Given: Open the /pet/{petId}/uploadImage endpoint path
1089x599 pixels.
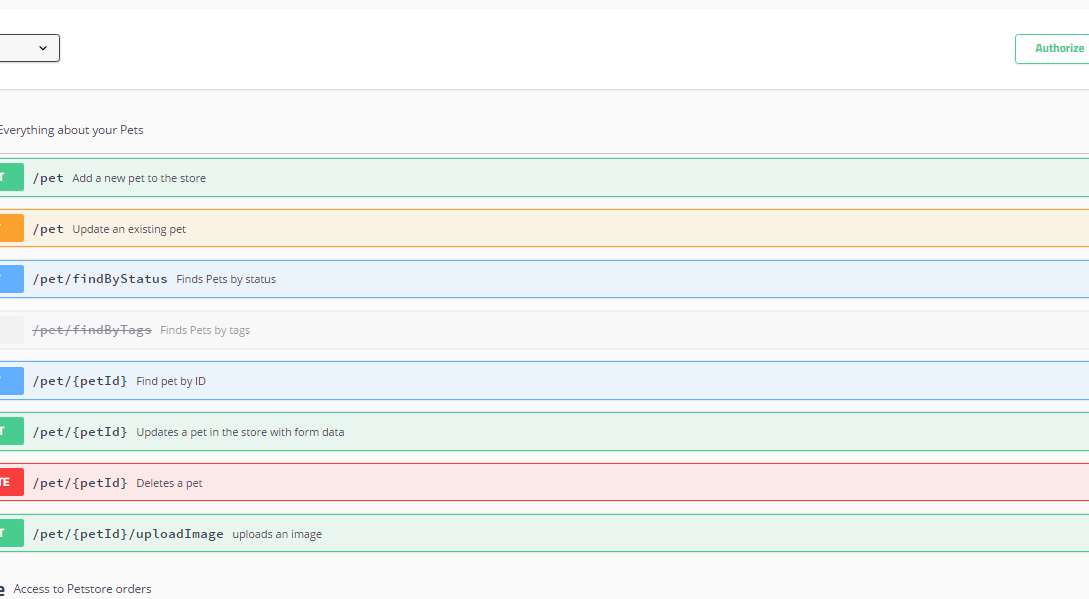Looking at the screenshot, I should click(x=128, y=534).
